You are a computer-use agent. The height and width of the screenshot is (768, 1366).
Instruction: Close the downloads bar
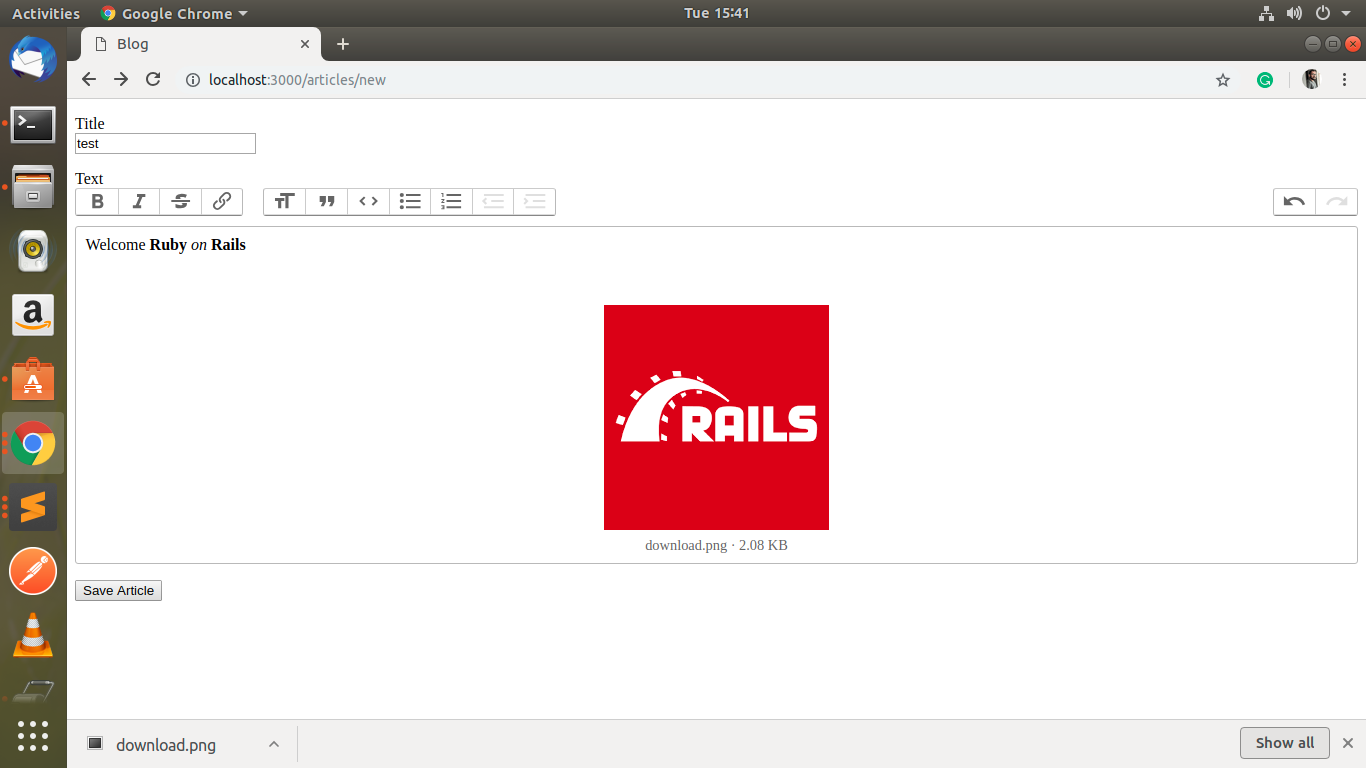1347,743
